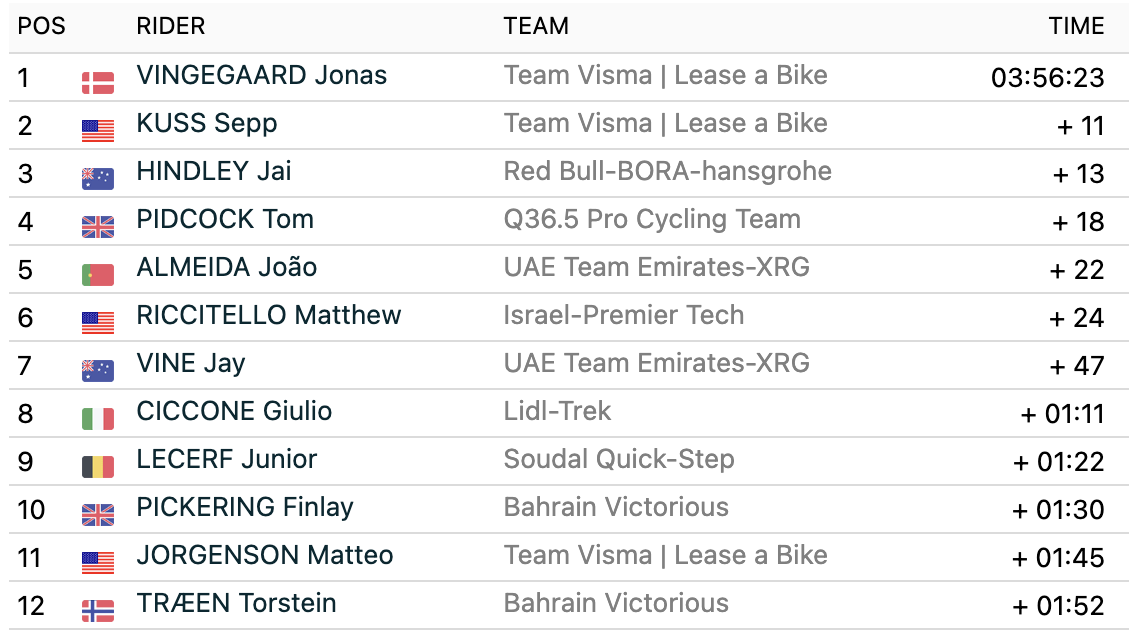This screenshot has height=640, width=1131.
Task: Click the British flag next to Pidcock Tom
Action: click(x=97, y=226)
